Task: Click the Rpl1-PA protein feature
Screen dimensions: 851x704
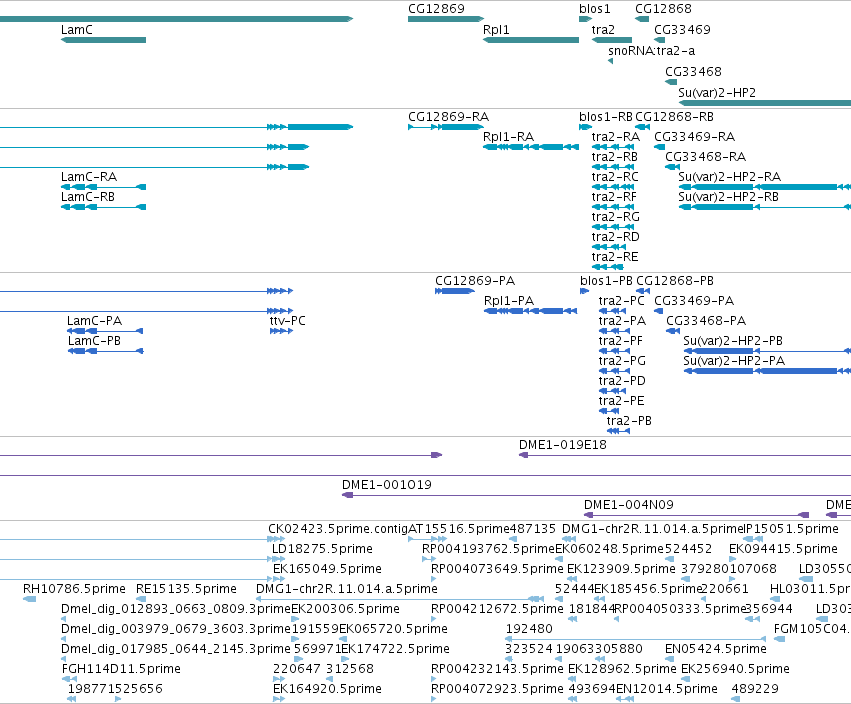Action: point(530,311)
